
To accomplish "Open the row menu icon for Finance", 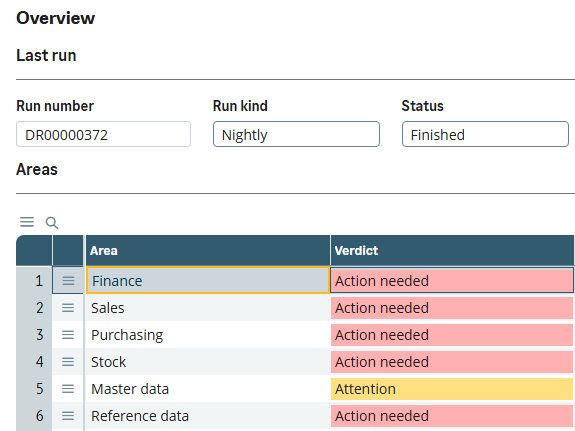I will coord(68,281).
